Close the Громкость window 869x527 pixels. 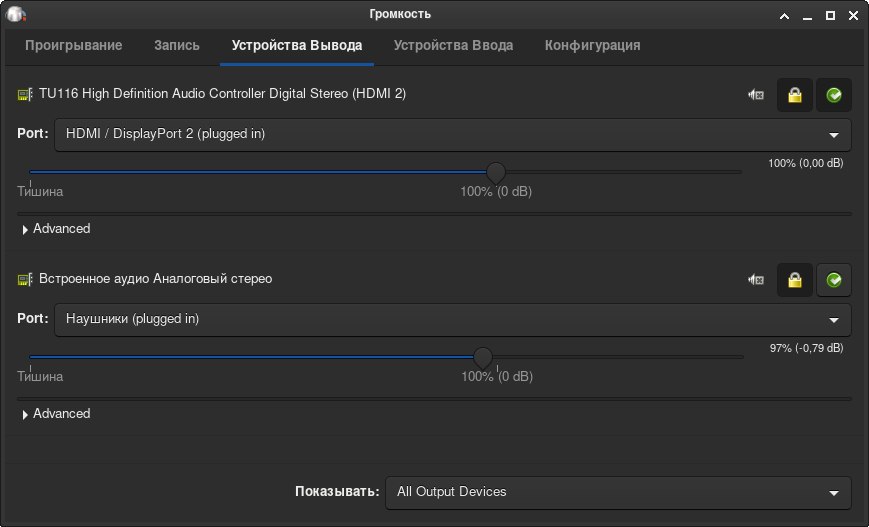(853, 16)
